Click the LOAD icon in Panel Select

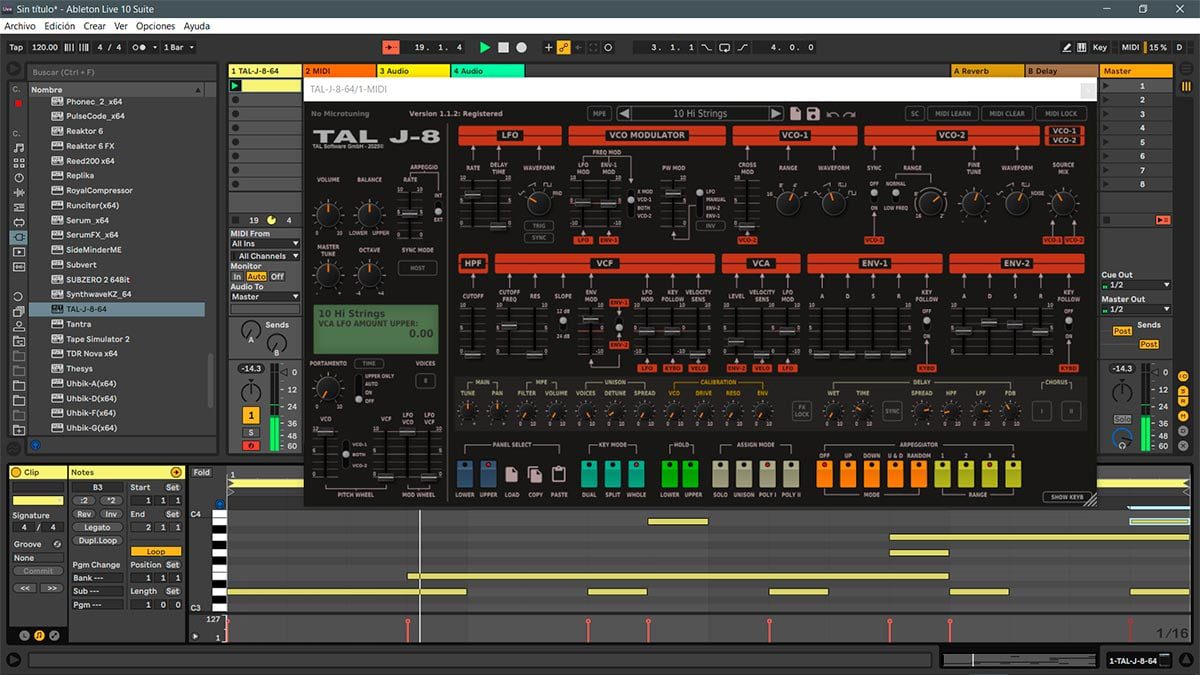512,473
